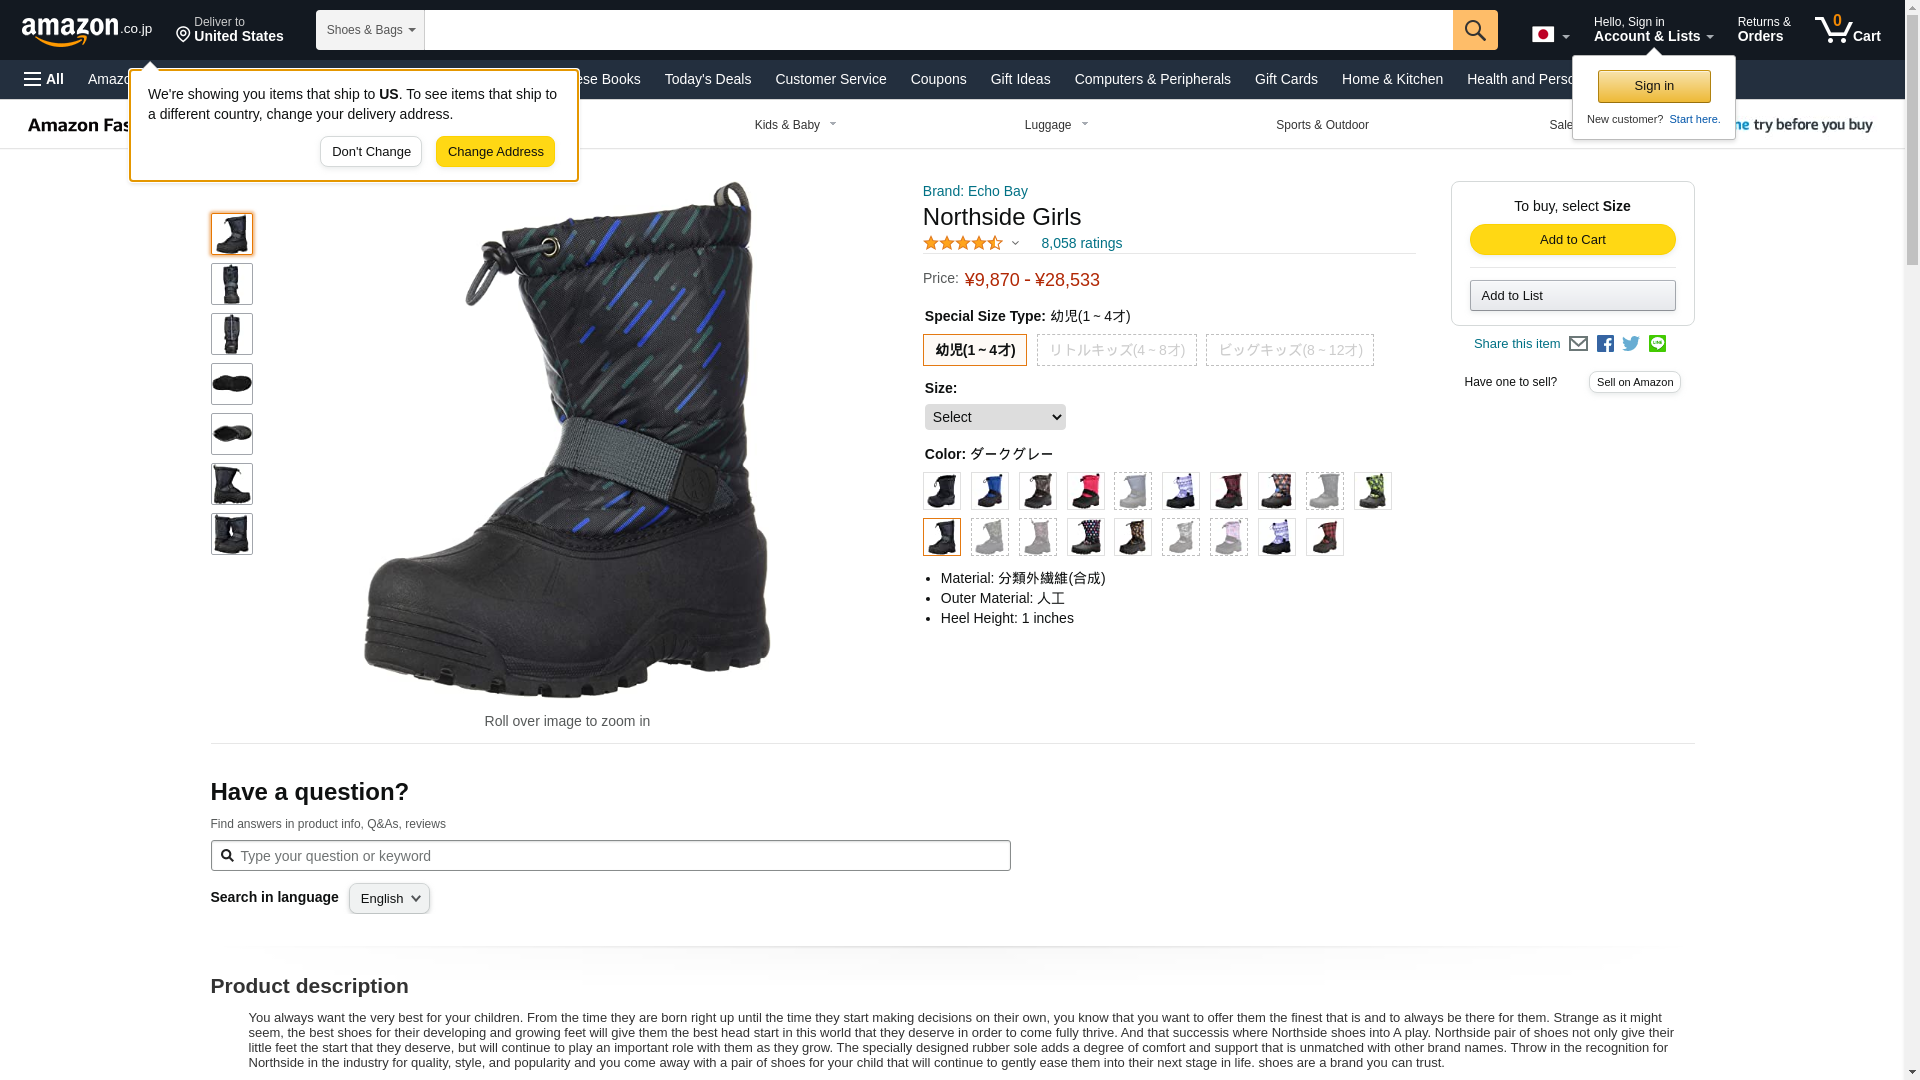The image size is (1920, 1080).
Task: Share this item via email icon
Action: [1578, 344]
